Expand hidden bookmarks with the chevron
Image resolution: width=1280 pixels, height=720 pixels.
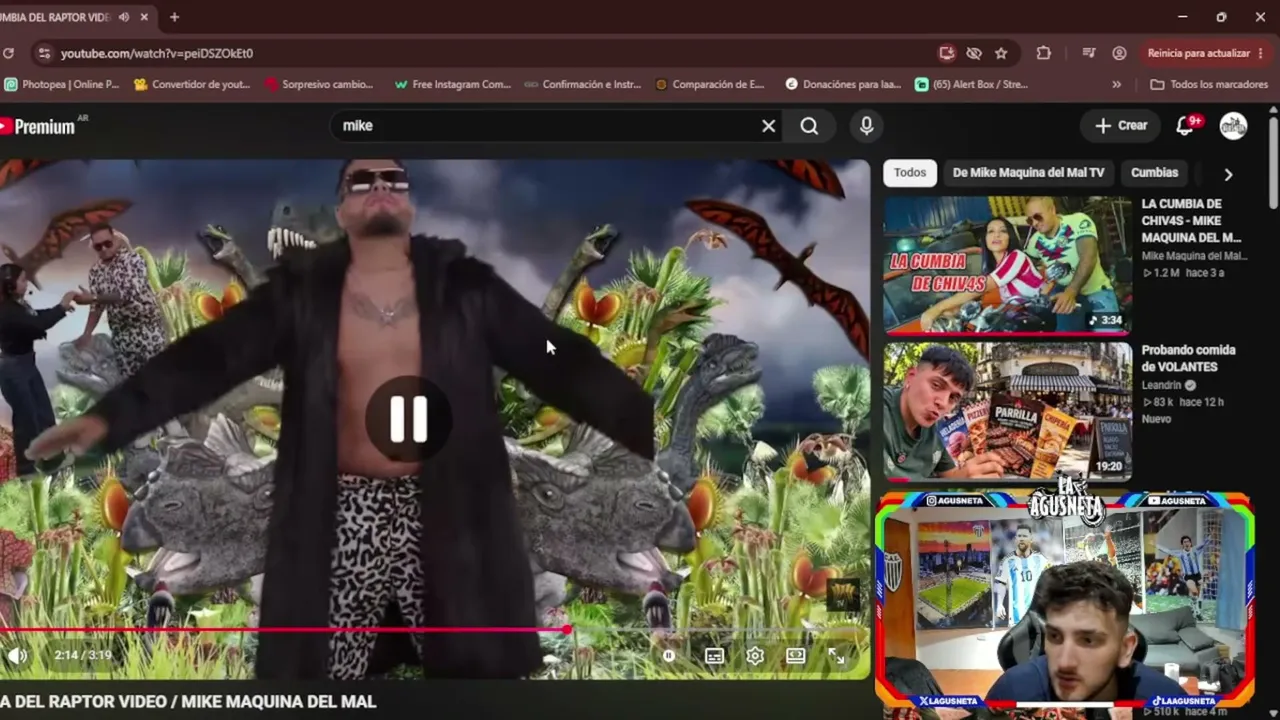pyautogui.click(x=1116, y=85)
